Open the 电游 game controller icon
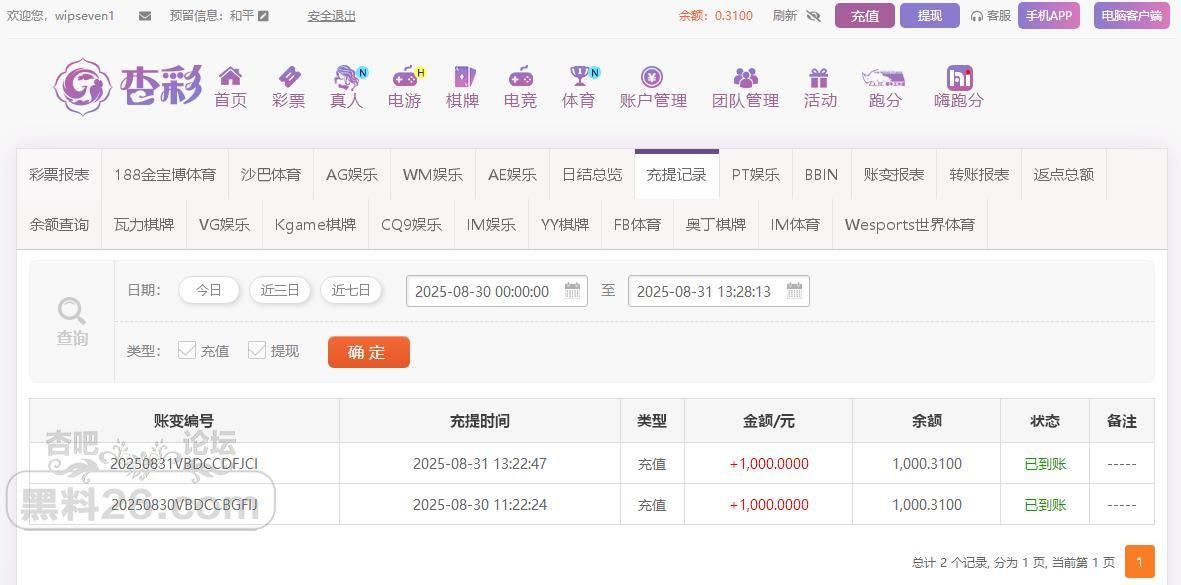1181x585 pixels. [404, 77]
